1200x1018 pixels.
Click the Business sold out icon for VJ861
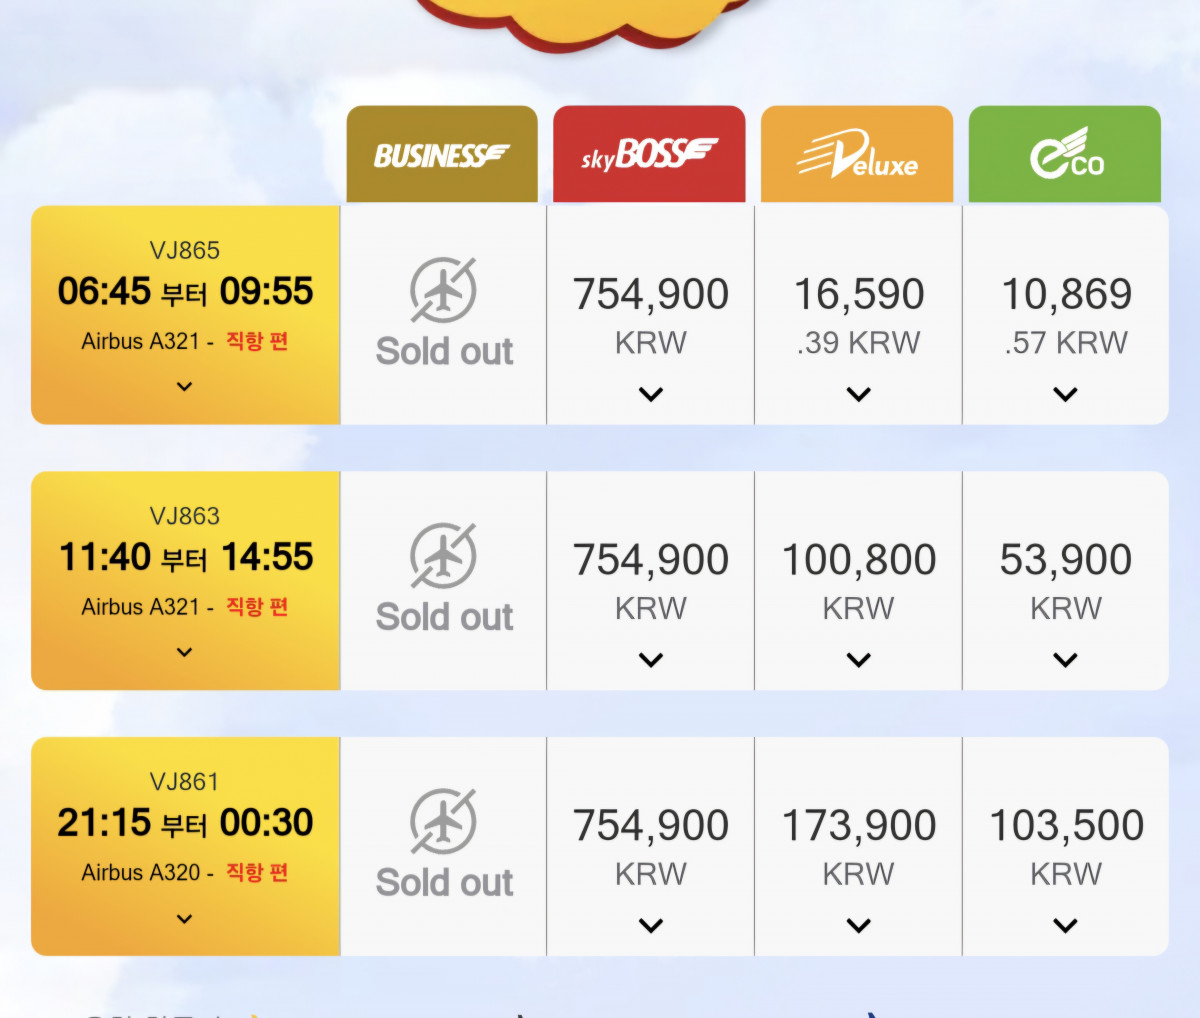(x=443, y=822)
